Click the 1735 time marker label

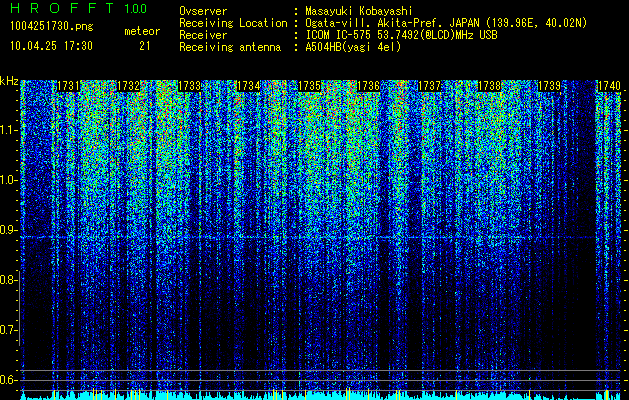click(309, 86)
